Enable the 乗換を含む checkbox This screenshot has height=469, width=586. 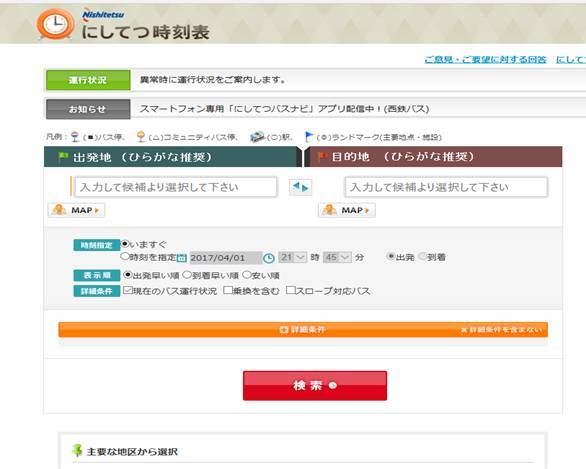(228, 290)
